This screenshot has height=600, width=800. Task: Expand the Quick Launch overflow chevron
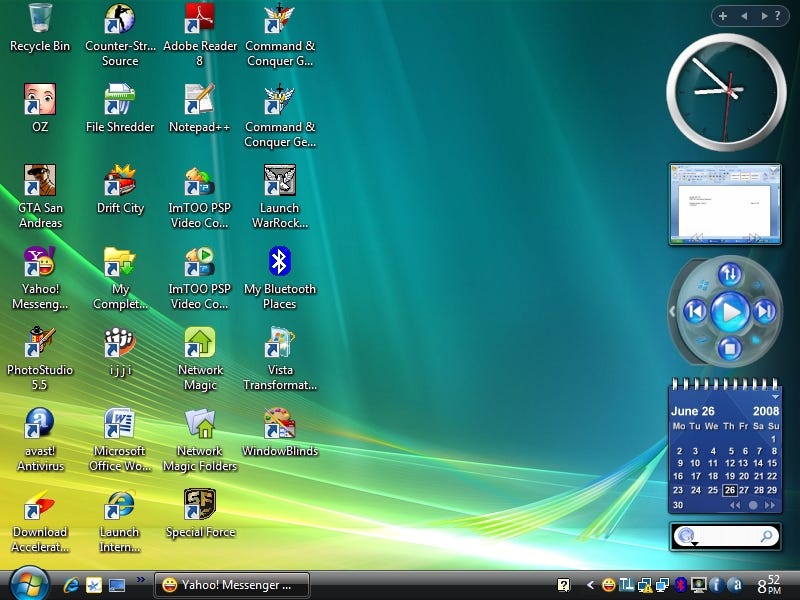(x=141, y=579)
